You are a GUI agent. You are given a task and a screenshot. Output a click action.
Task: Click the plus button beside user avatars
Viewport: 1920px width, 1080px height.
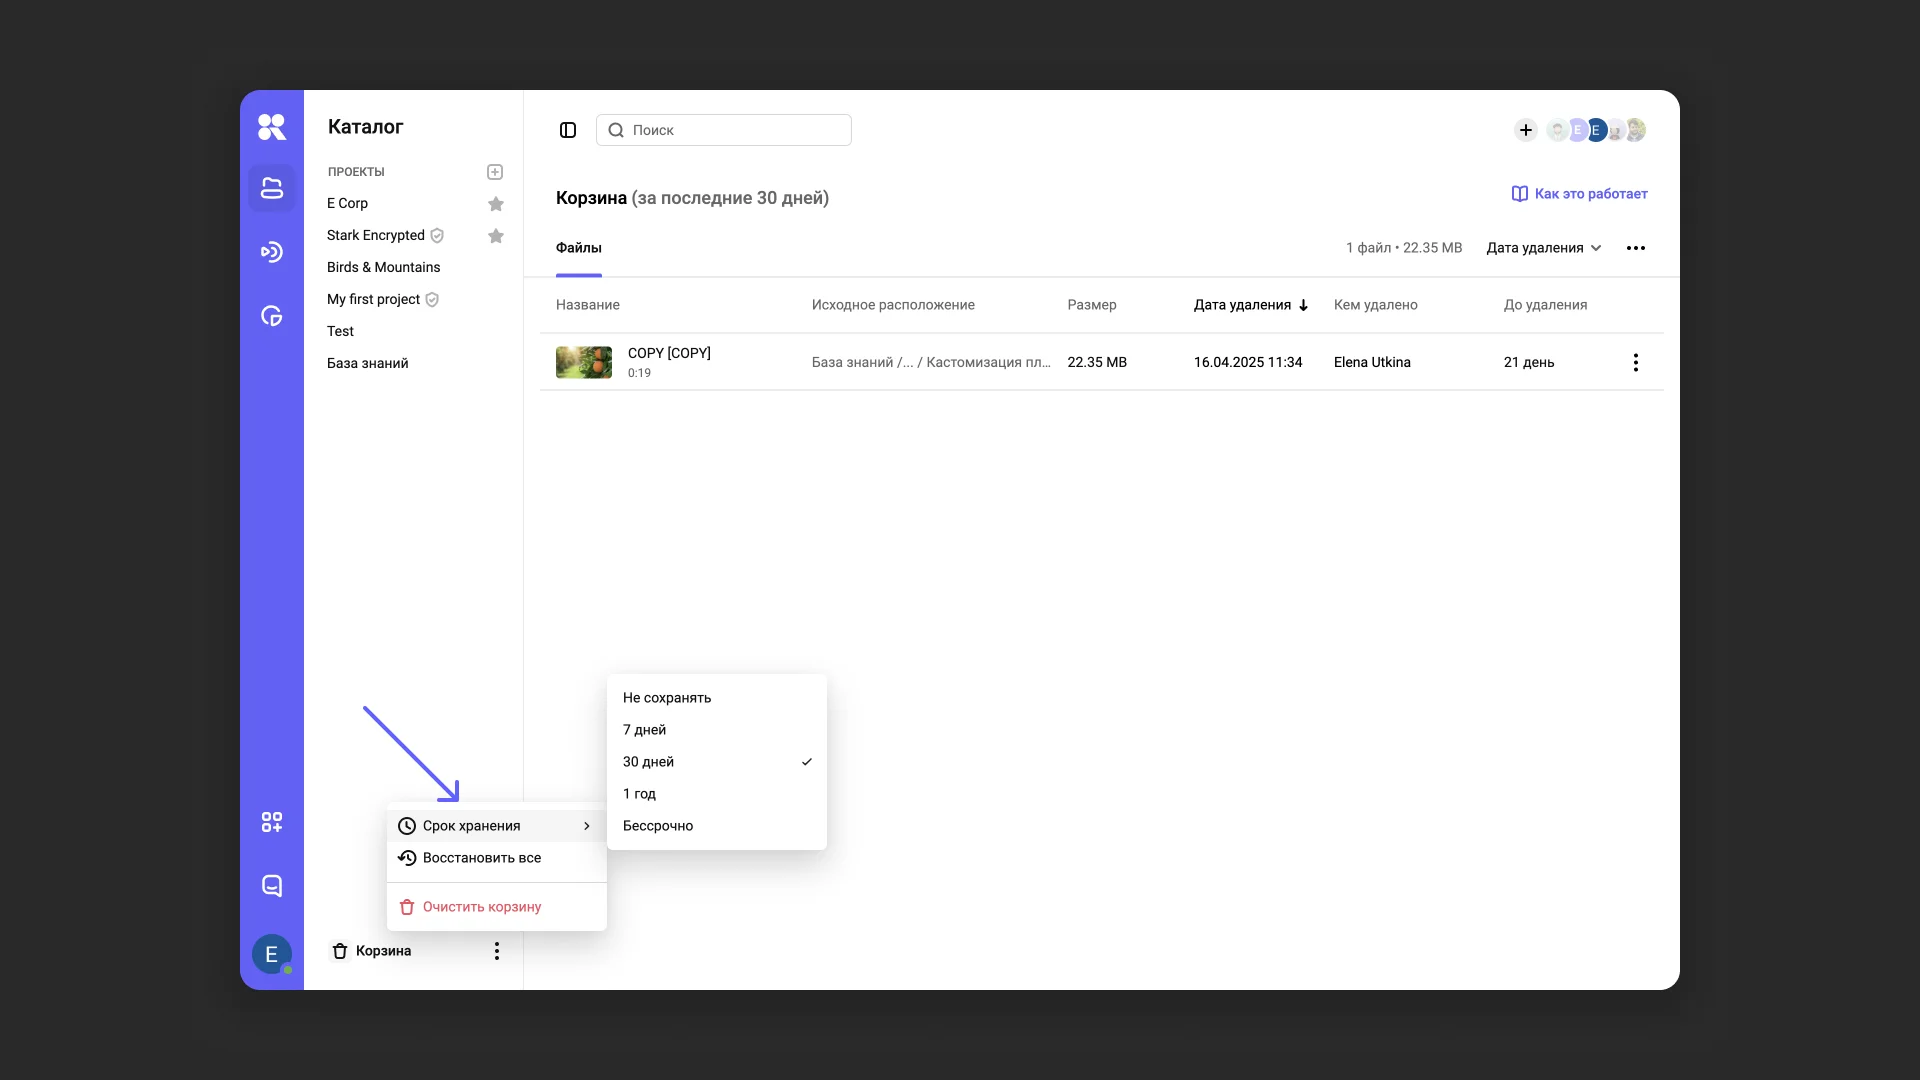click(x=1526, y=130)
